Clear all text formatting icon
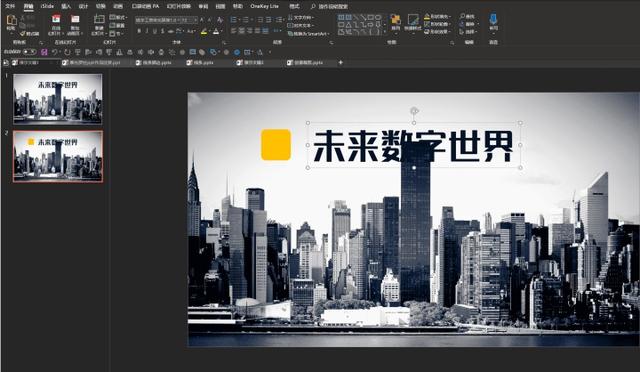Image resolution: width=640 pixels, height=372 pixels. [x=220, y=20]
